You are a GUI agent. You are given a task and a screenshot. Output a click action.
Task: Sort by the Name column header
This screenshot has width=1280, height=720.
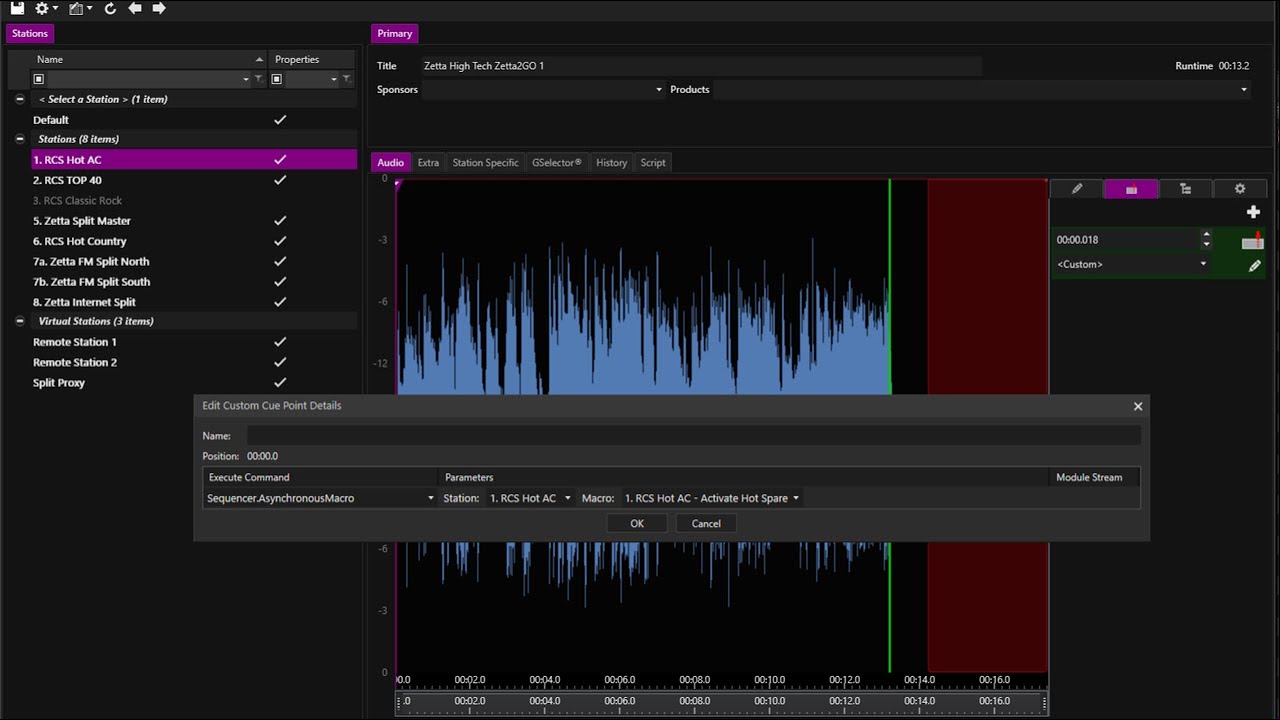point(138,59)
